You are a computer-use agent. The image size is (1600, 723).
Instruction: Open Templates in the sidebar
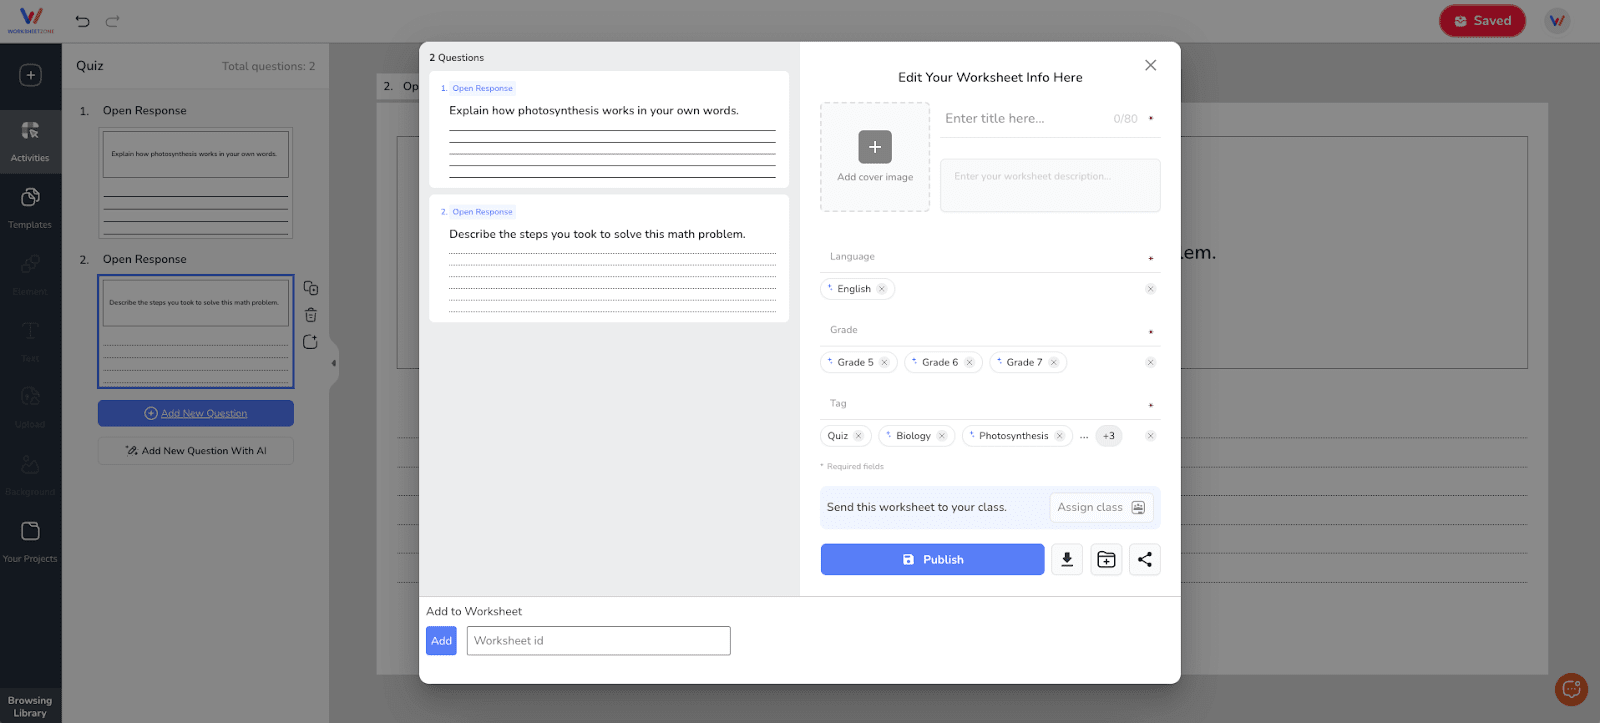[30, 208]
